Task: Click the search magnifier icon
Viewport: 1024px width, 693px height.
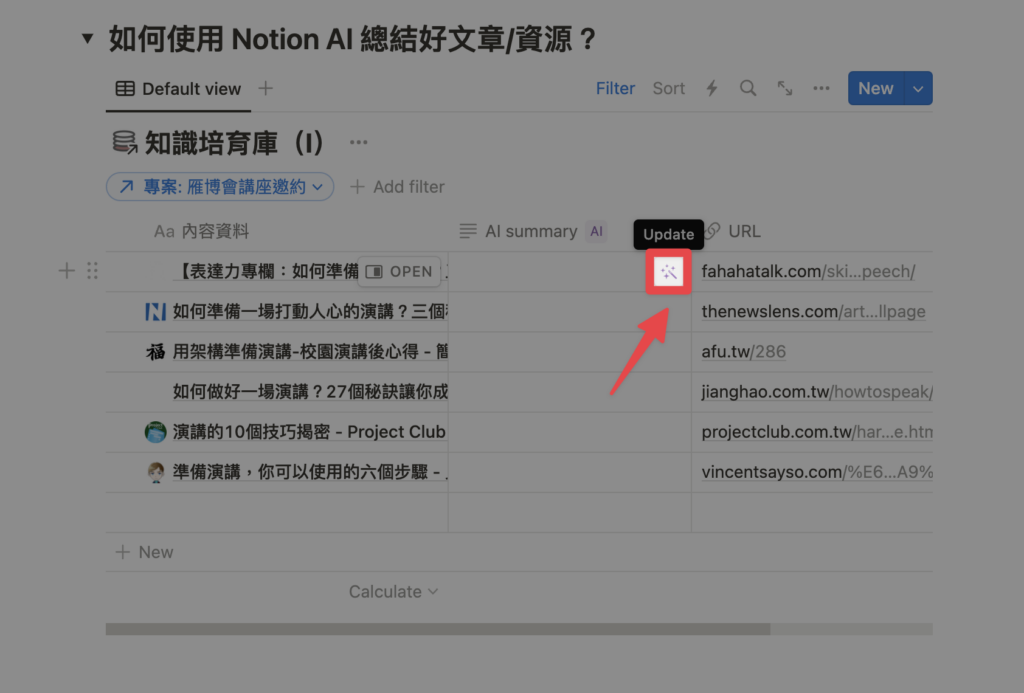Action: (748, 88)
